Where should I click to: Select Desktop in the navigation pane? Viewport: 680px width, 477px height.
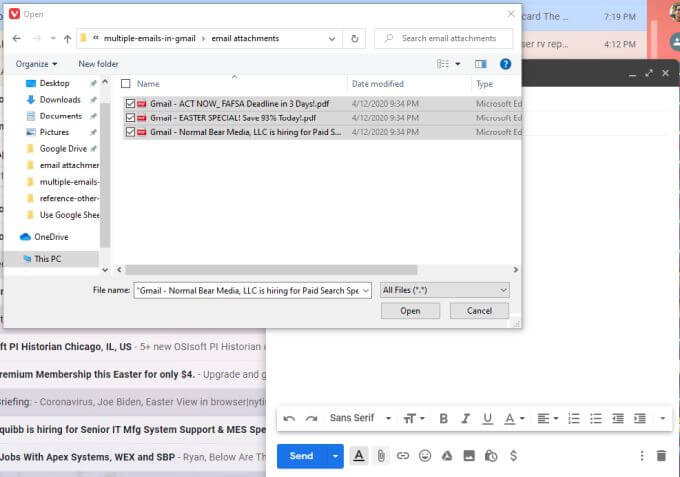54,83
